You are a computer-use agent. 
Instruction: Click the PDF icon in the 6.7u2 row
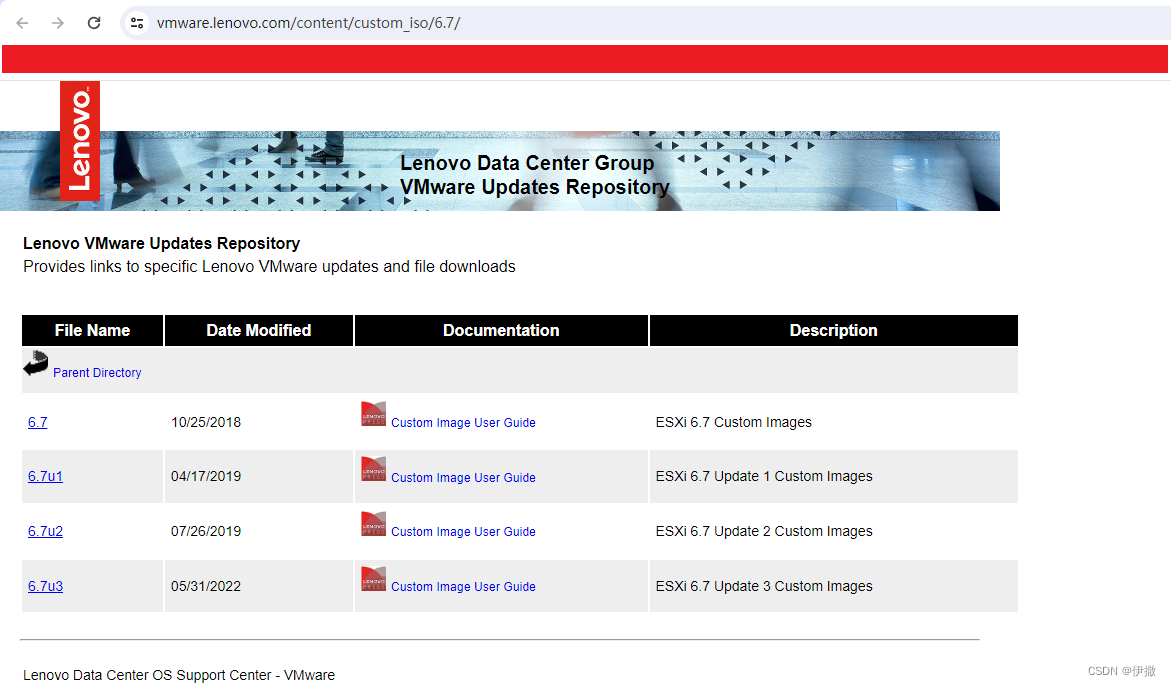[372, 522]
